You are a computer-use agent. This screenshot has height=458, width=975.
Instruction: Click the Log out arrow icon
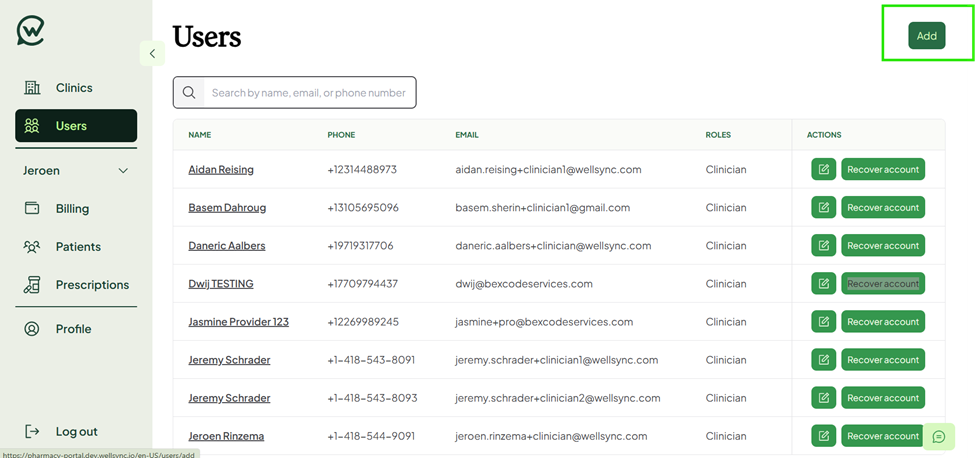click(x=32, y=431)
